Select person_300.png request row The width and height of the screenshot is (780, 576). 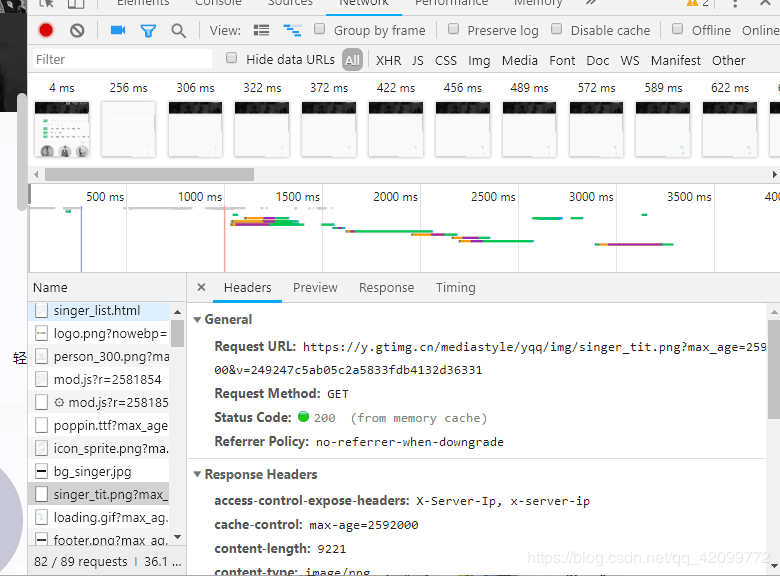[99, 356]
